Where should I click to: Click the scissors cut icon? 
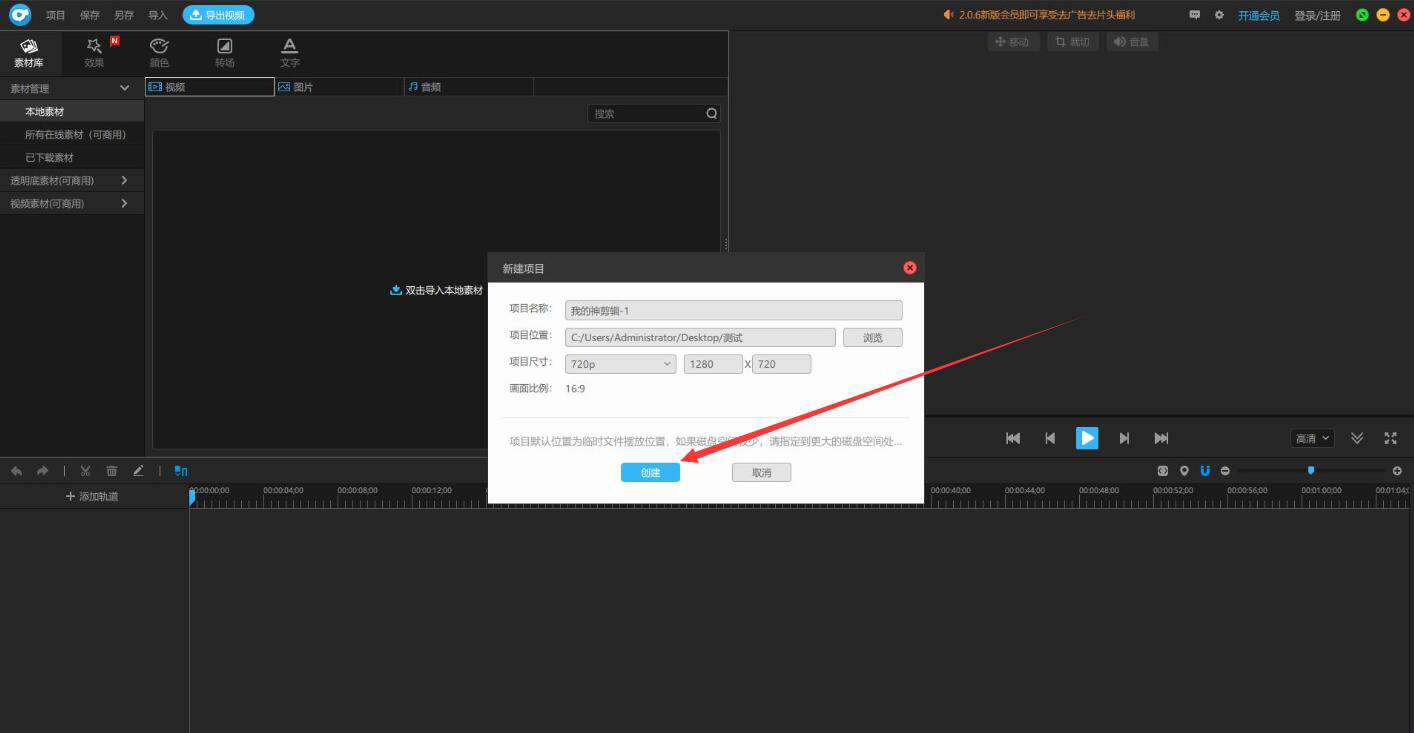pyautogui.click(x=86, y=470)
